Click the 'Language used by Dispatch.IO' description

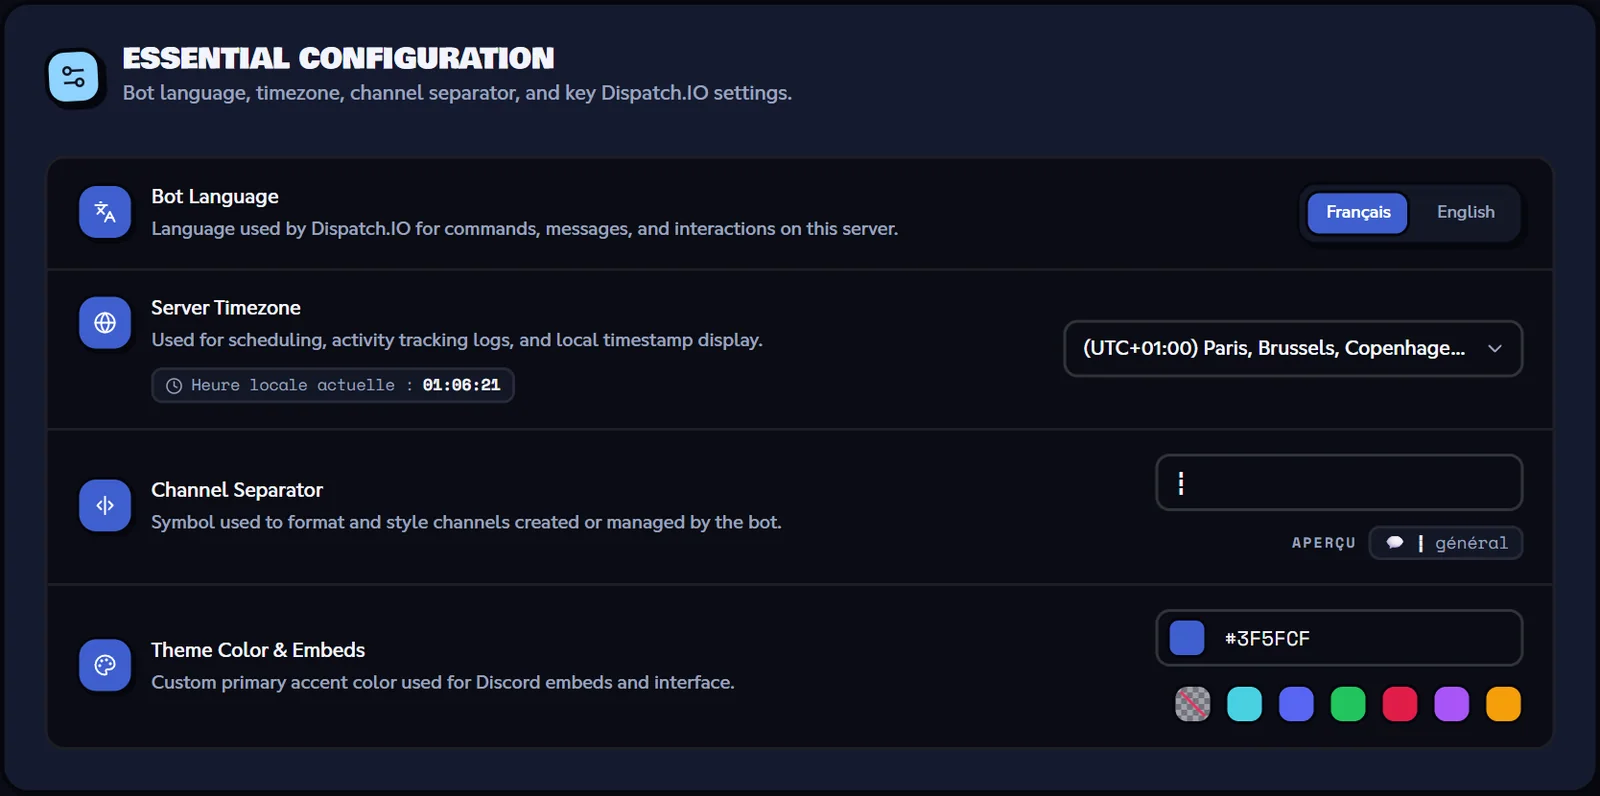(525, 229)
